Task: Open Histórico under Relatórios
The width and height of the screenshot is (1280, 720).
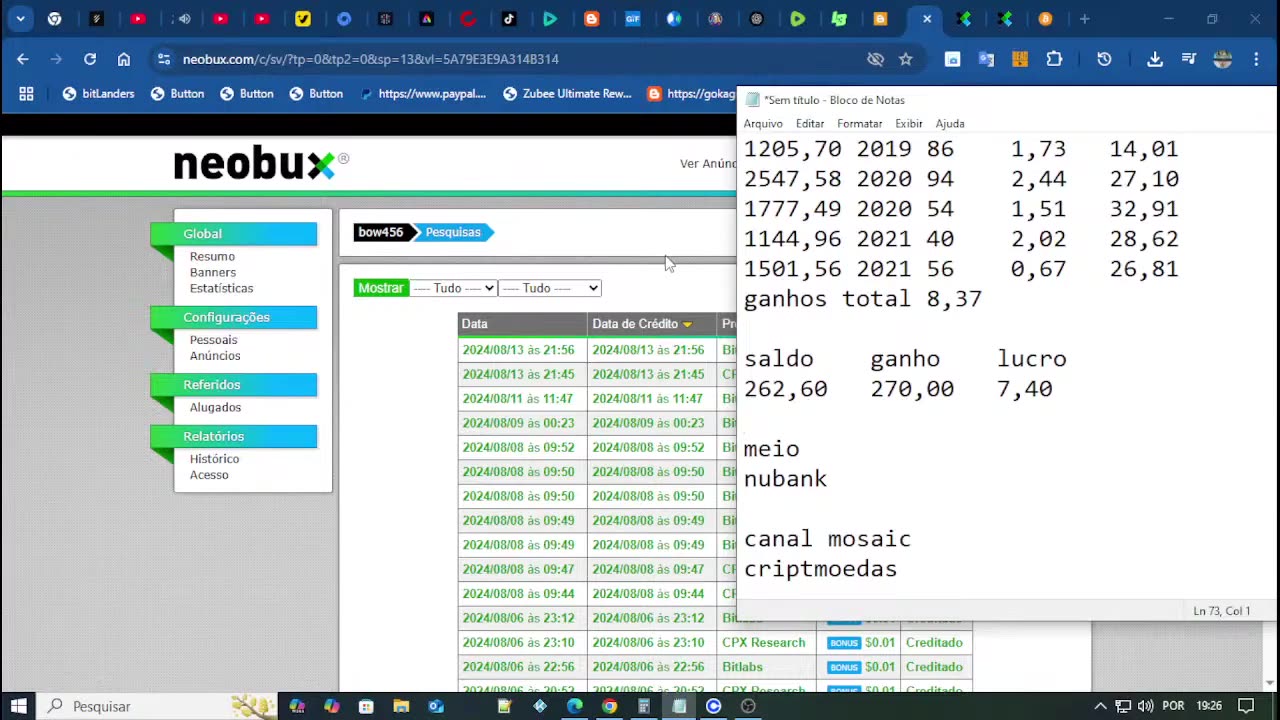Action: [x=214, y=459]
